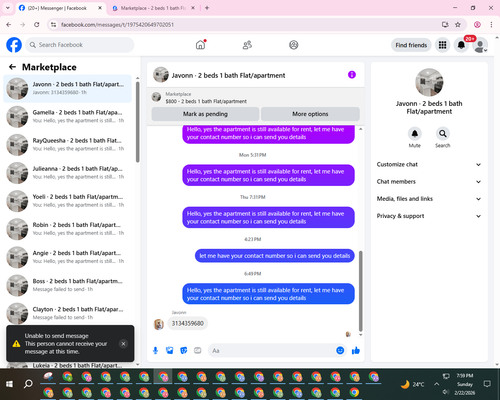Click the browser address bar URL
The height and width of the screenshot is (400, 500).
[117, 25]
